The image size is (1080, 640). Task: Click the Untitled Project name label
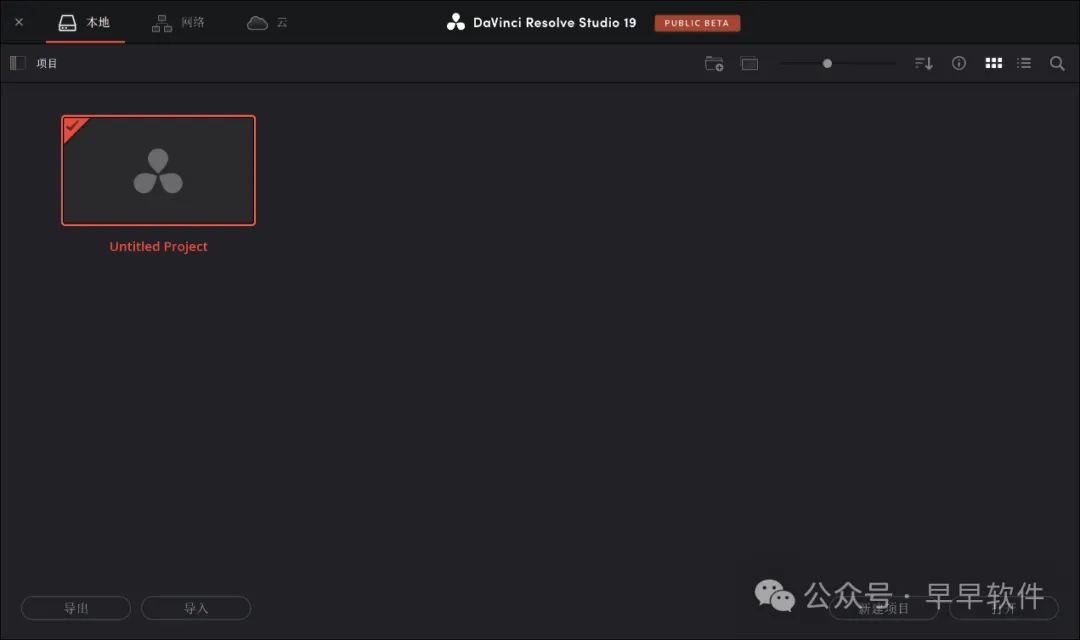(x=158, y=247)
